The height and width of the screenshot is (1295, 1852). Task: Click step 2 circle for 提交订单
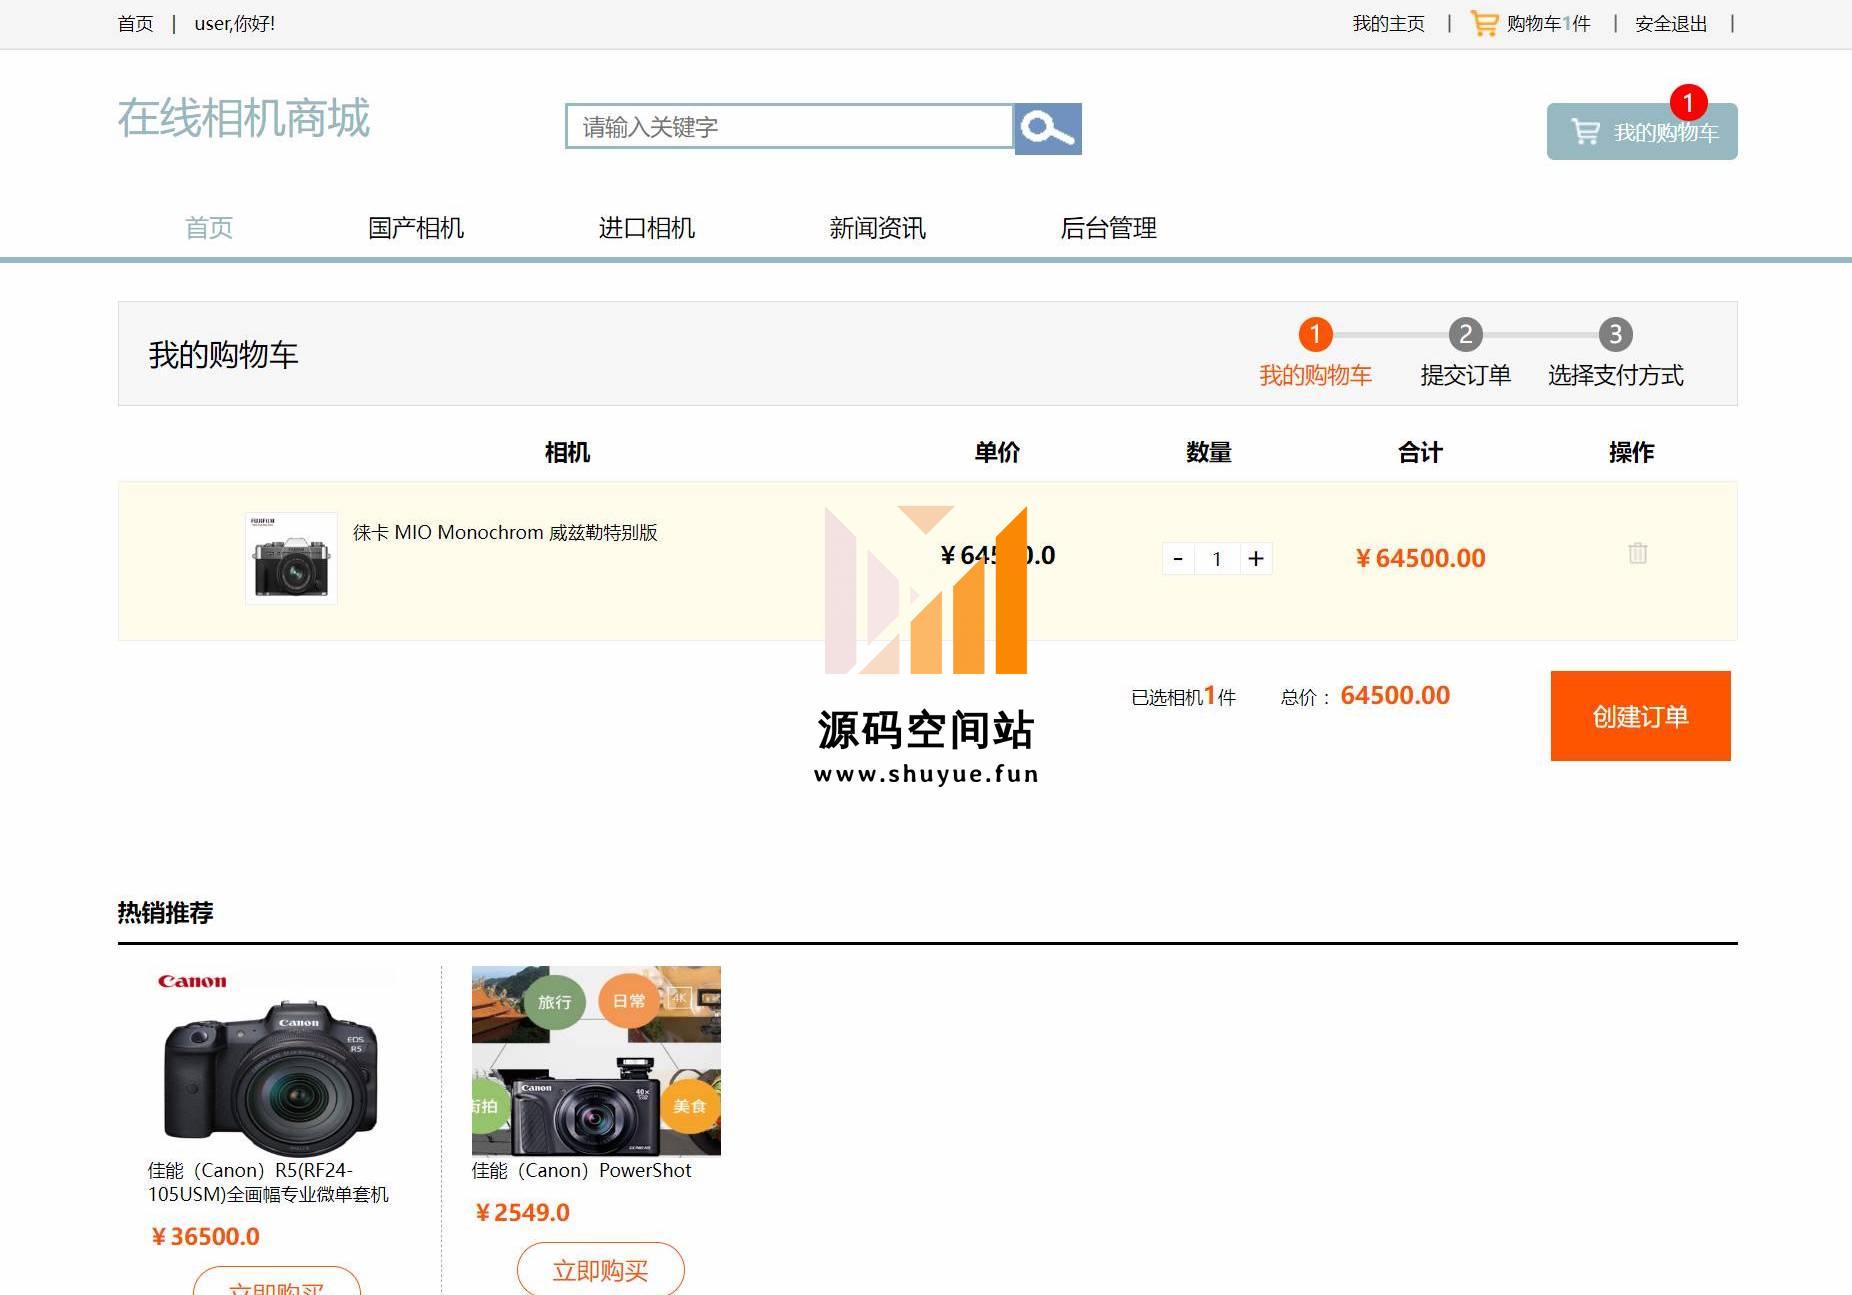[1465, 334]
